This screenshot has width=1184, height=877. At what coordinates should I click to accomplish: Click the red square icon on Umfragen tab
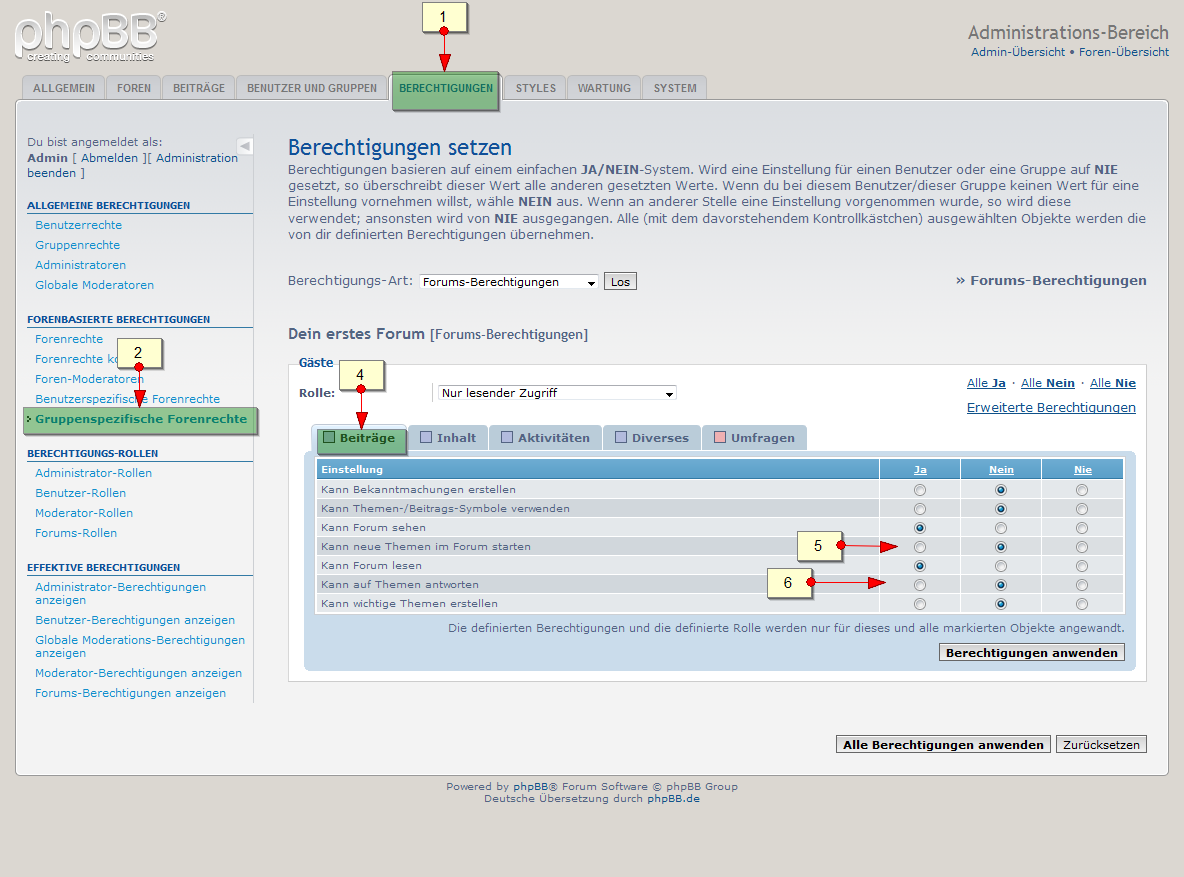[720, 438]
